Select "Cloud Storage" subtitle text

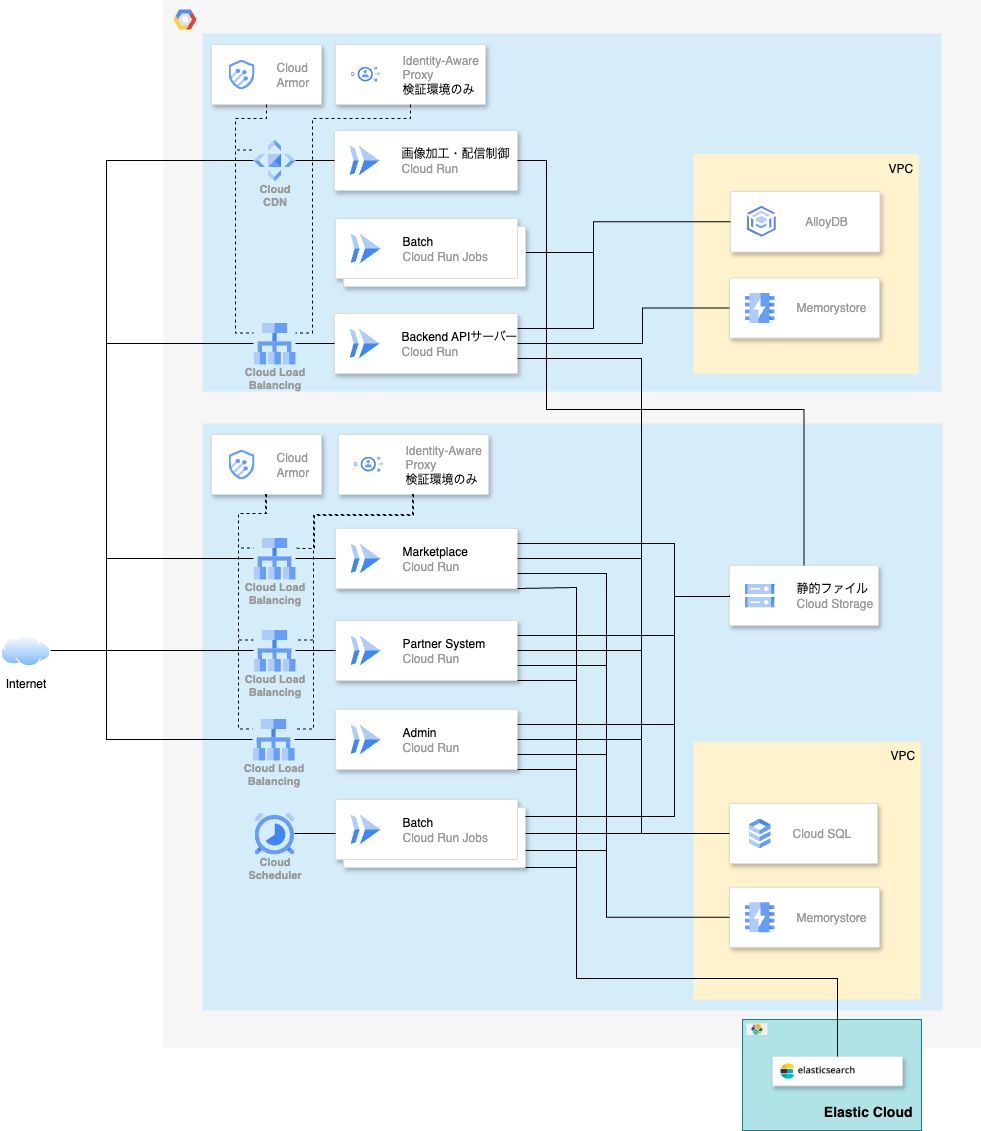835,604
